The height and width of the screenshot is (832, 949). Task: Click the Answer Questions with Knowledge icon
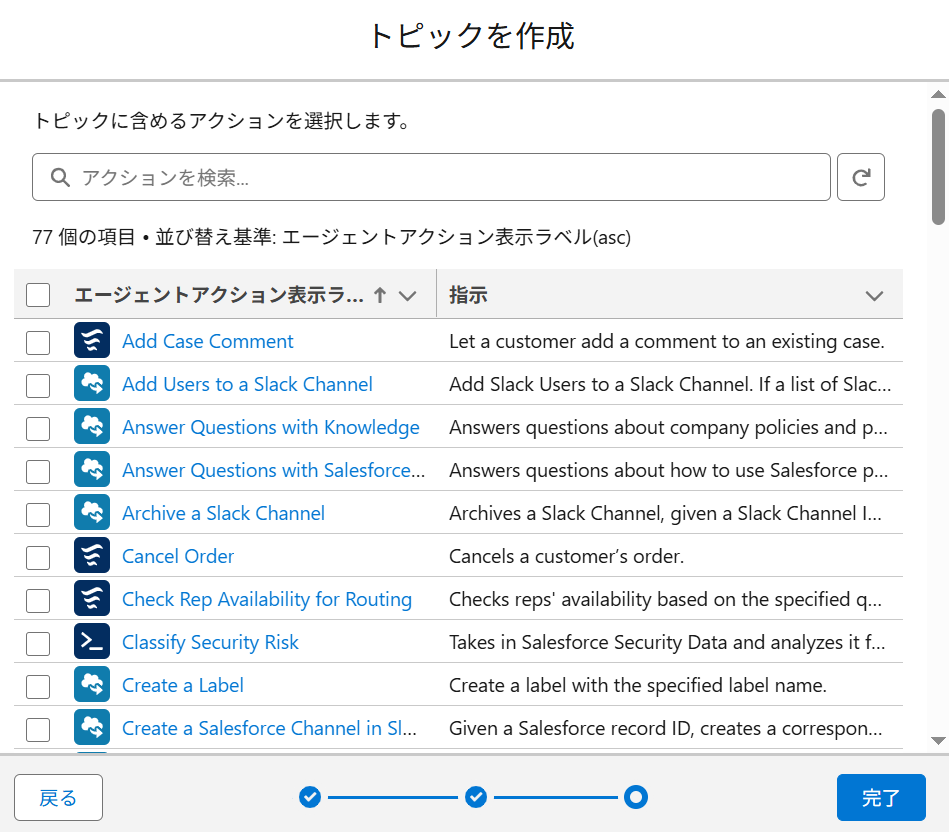coord(92,427)
